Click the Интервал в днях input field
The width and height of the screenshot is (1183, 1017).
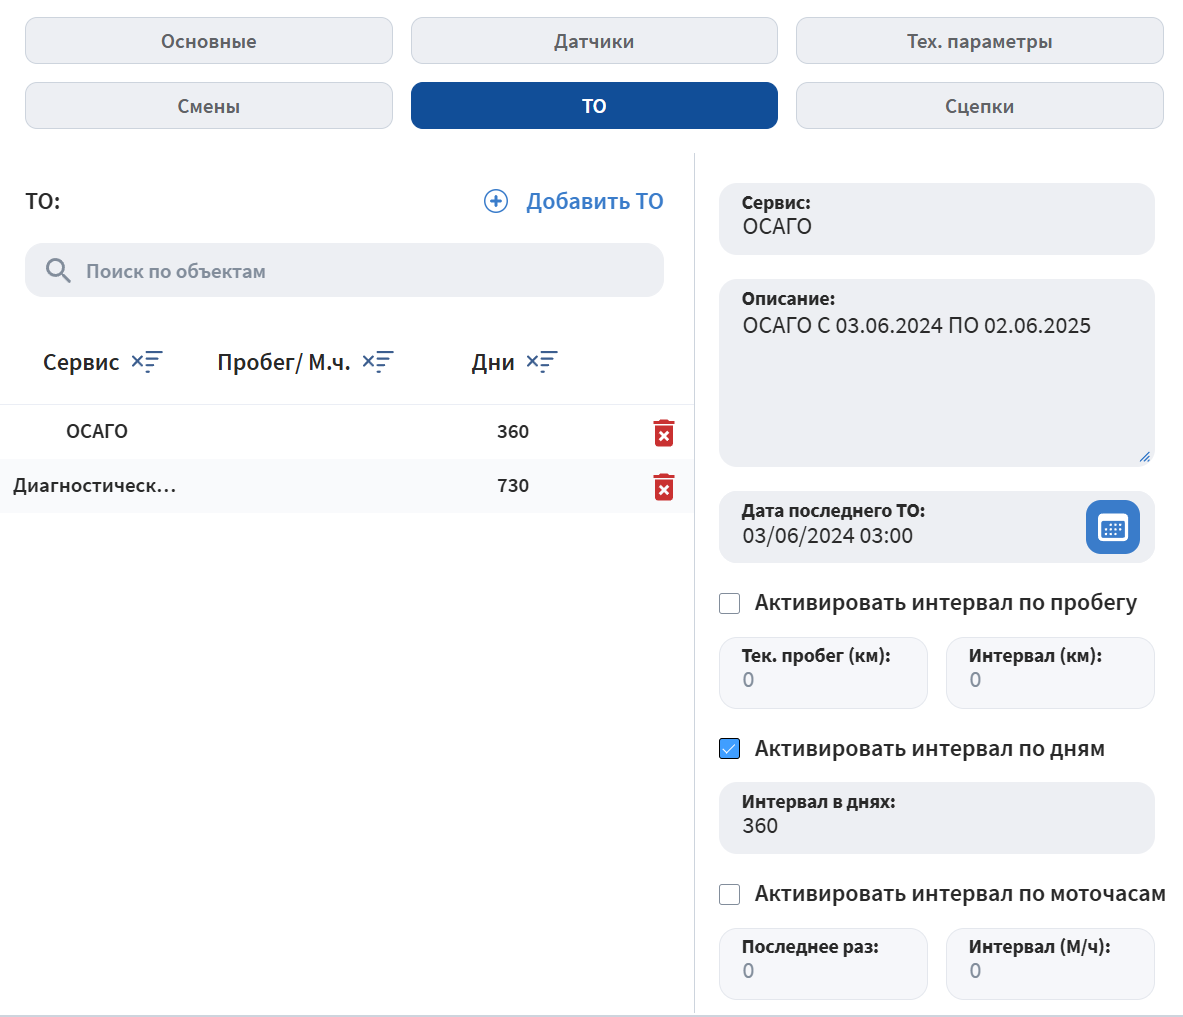pyautogui.click(x=936, y=826)
